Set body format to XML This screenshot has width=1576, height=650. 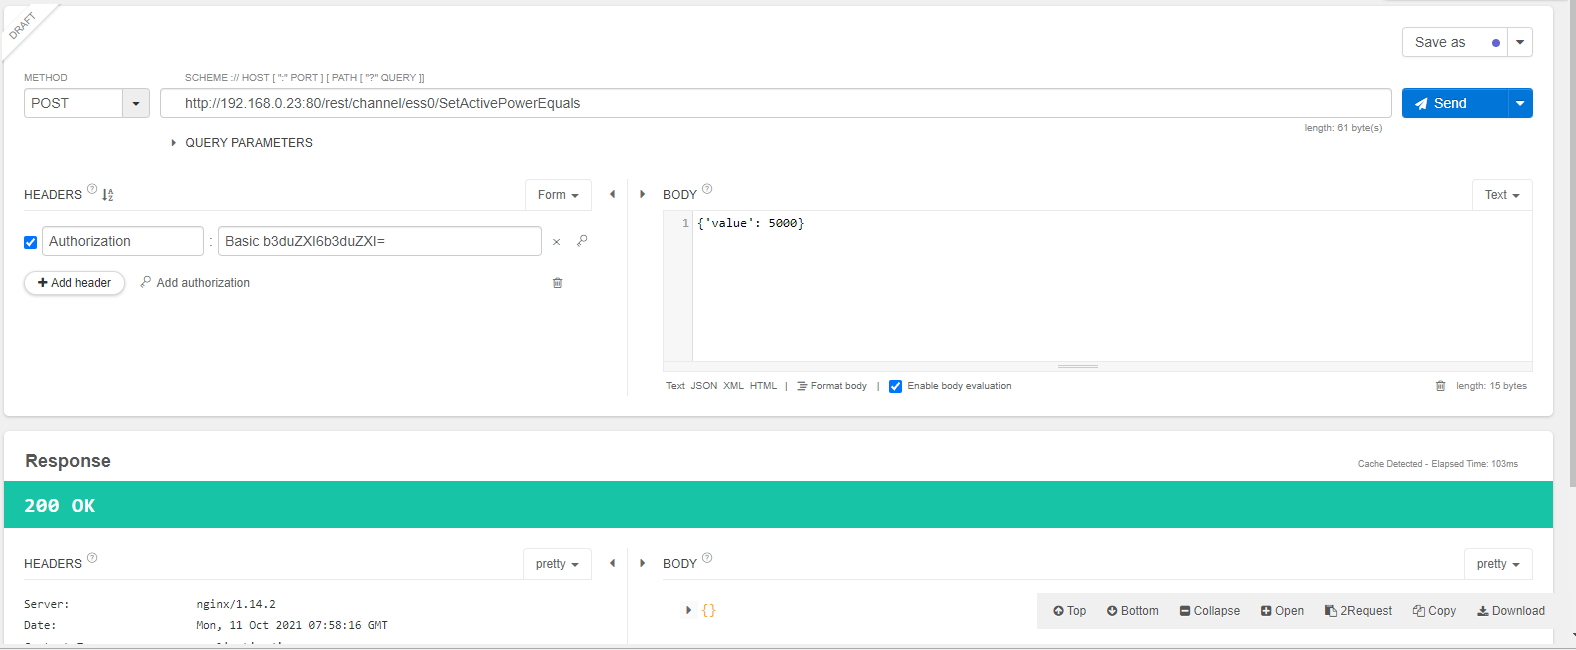click(733, 386)
